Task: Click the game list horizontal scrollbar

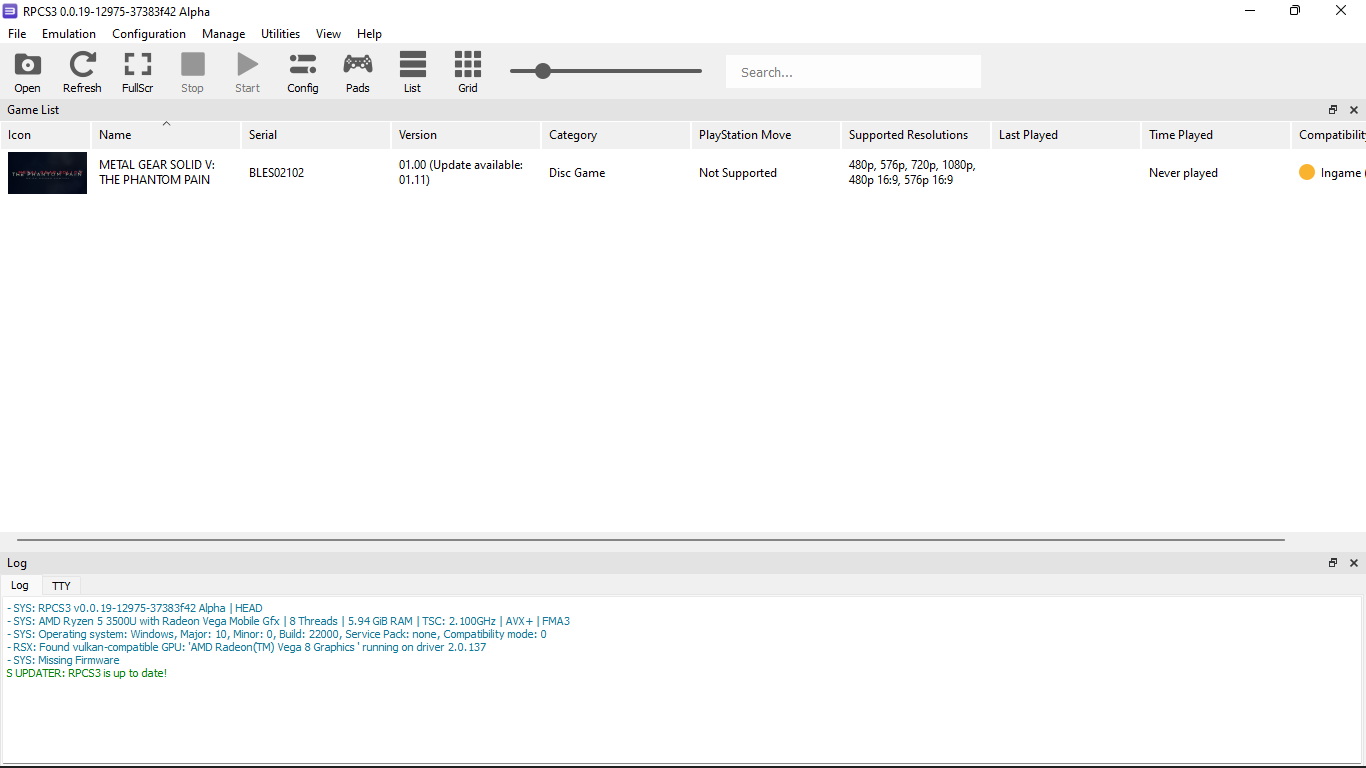Action: tap(650, 540)
